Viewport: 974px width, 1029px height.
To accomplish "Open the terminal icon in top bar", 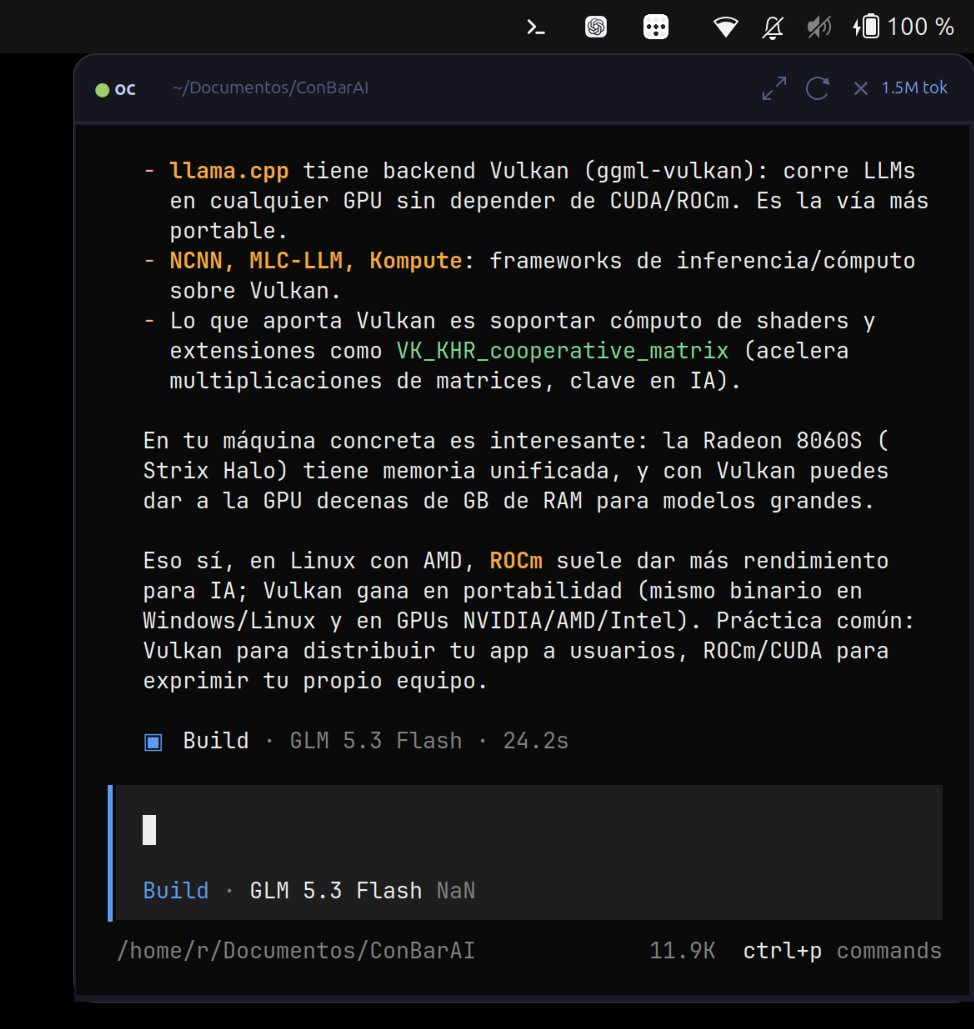I will tap(536, 27).
